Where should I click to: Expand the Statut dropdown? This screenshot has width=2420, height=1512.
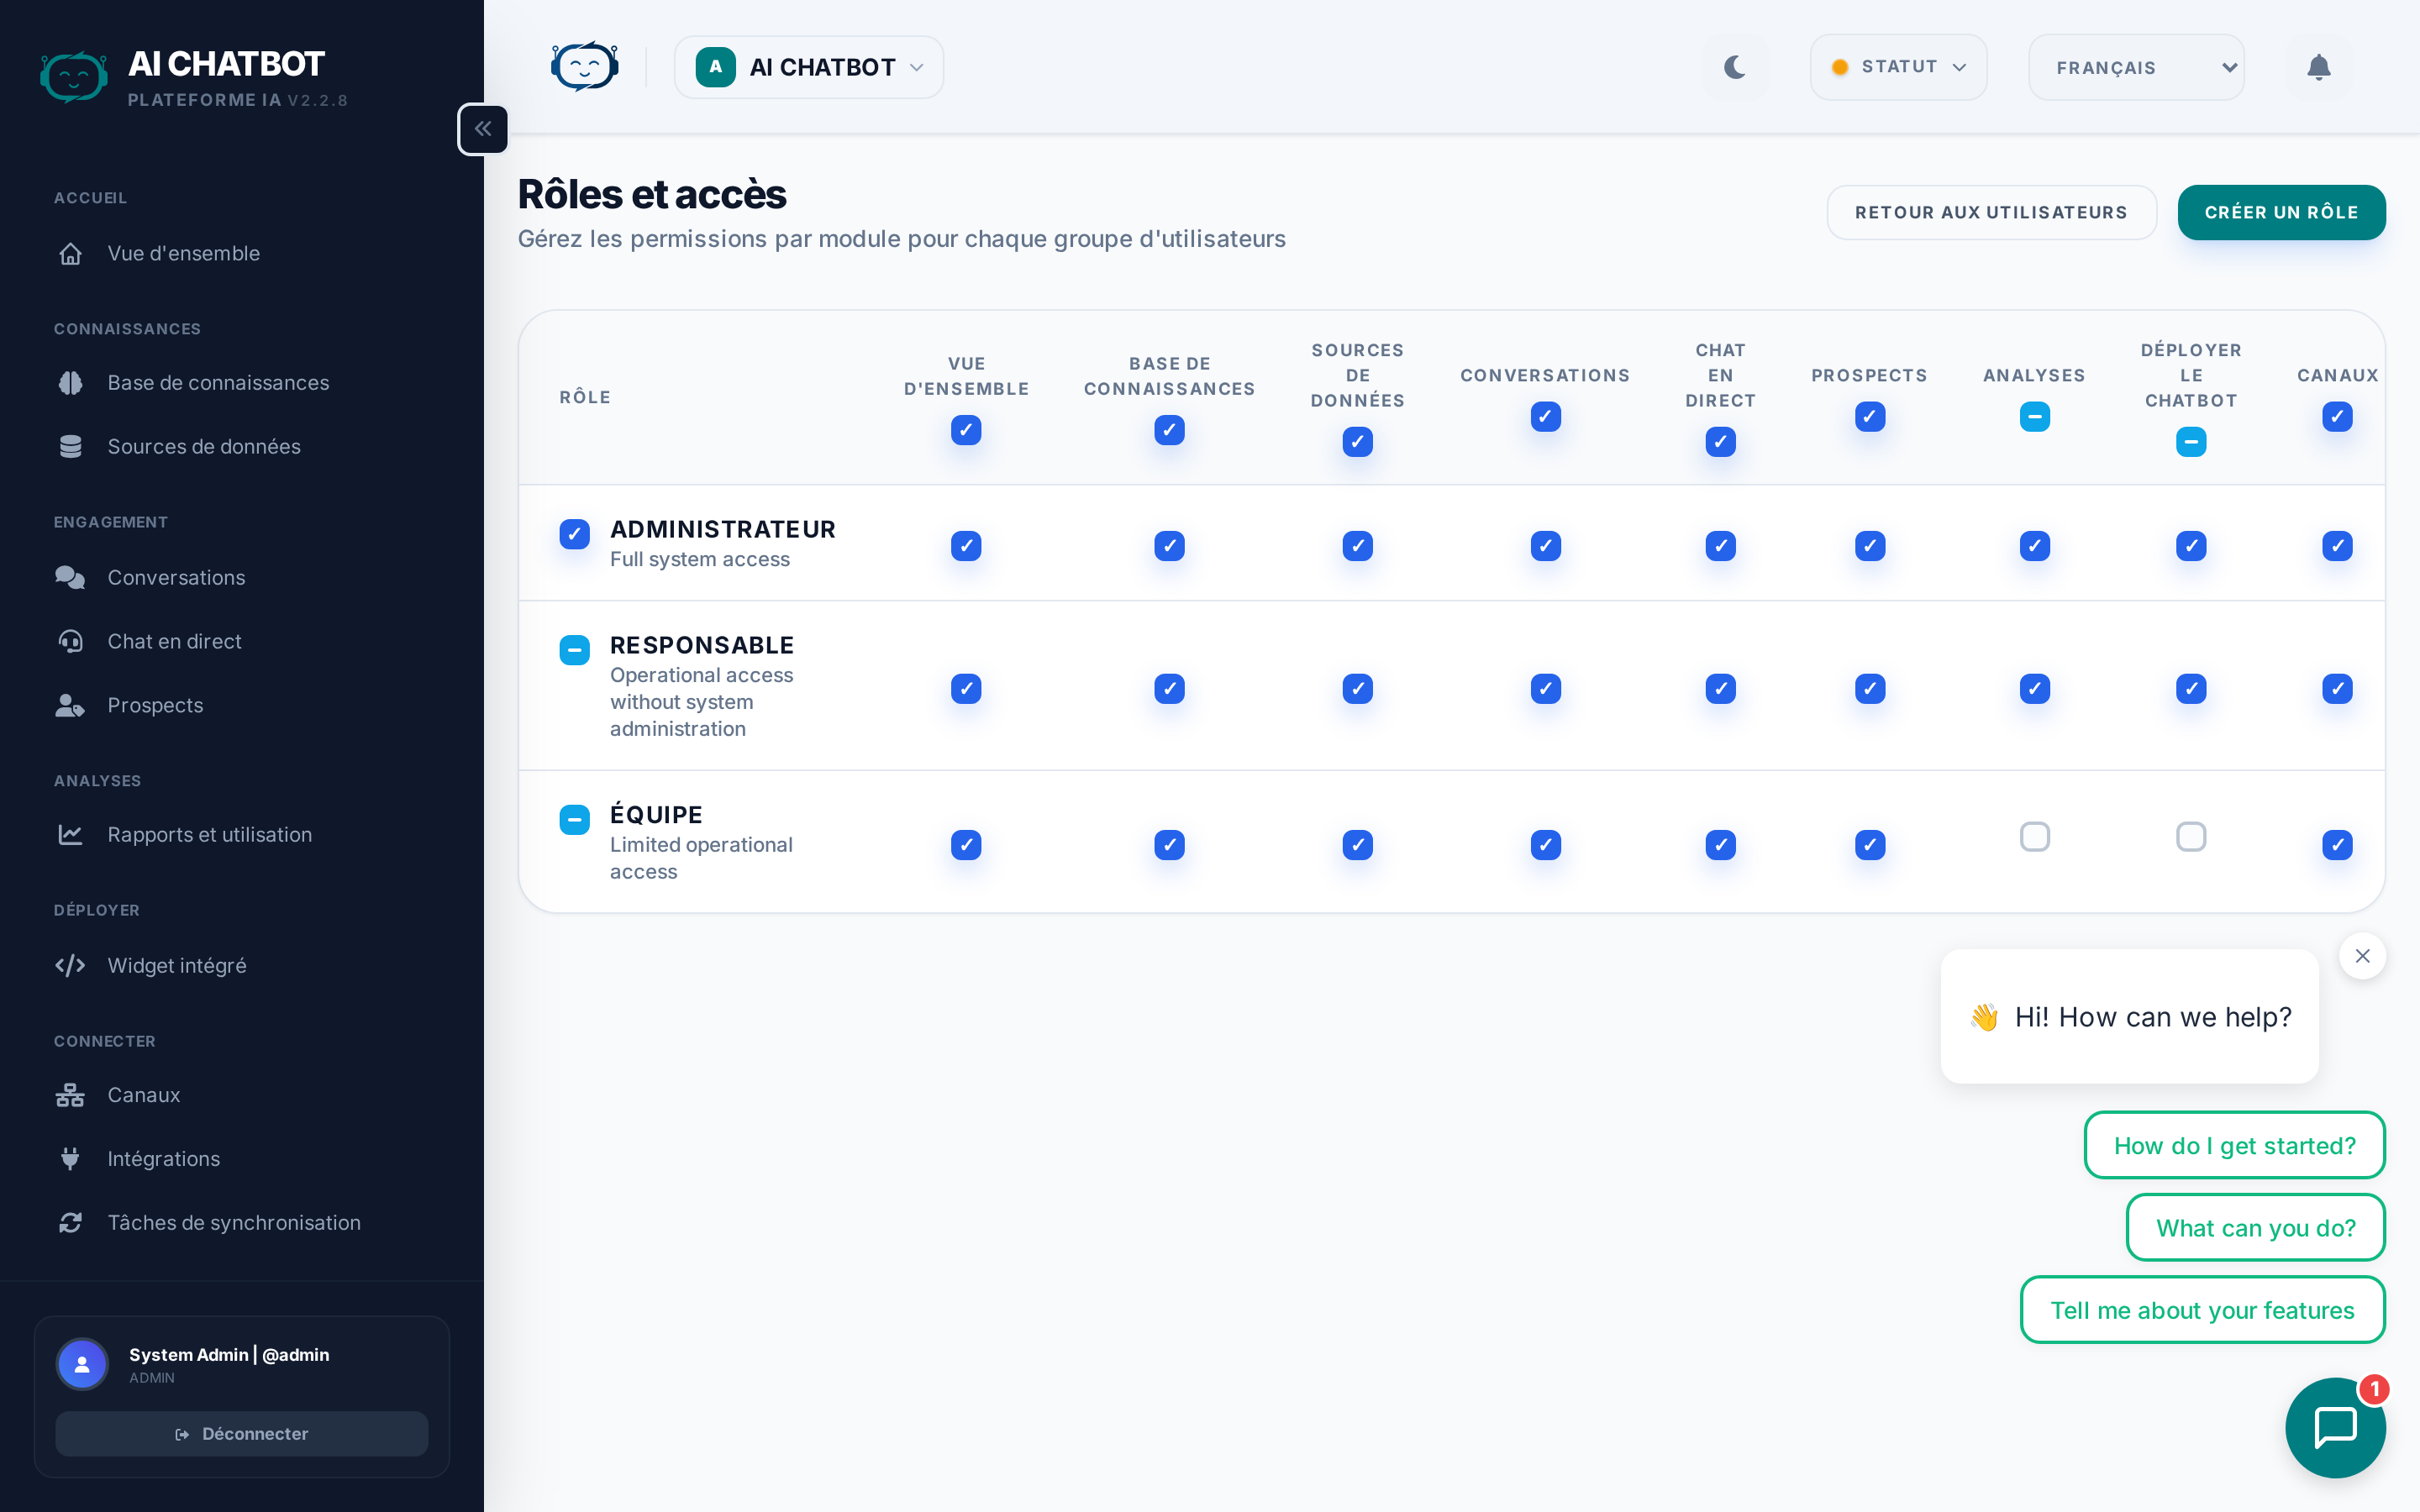1898,67
